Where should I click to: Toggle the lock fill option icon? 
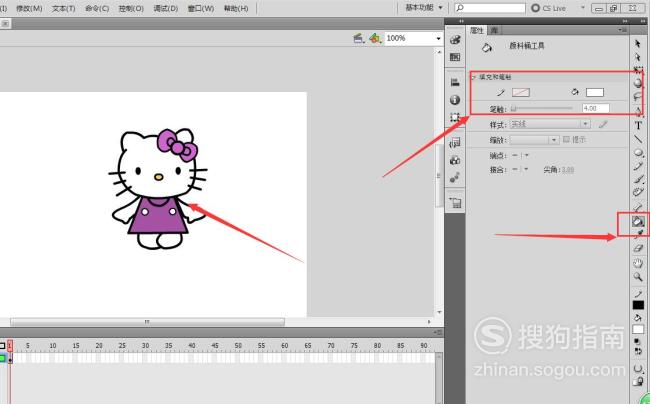coord(638,382)
